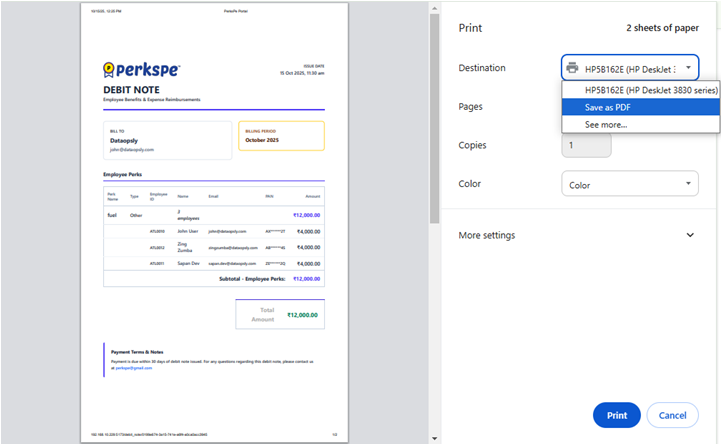Click the Total Amount ₹12,000.00 box
This screenshot has width=723, height=444.
(280, 314)
